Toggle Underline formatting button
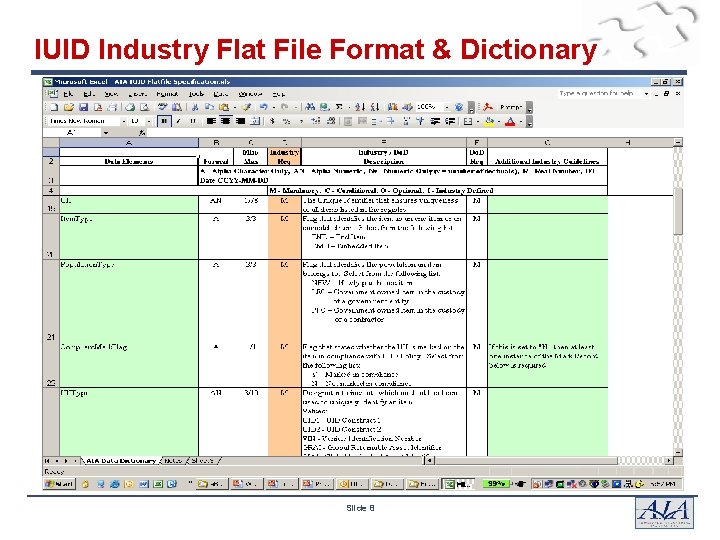720x540 pixels. pyautogui.click(x=192, y=121)
